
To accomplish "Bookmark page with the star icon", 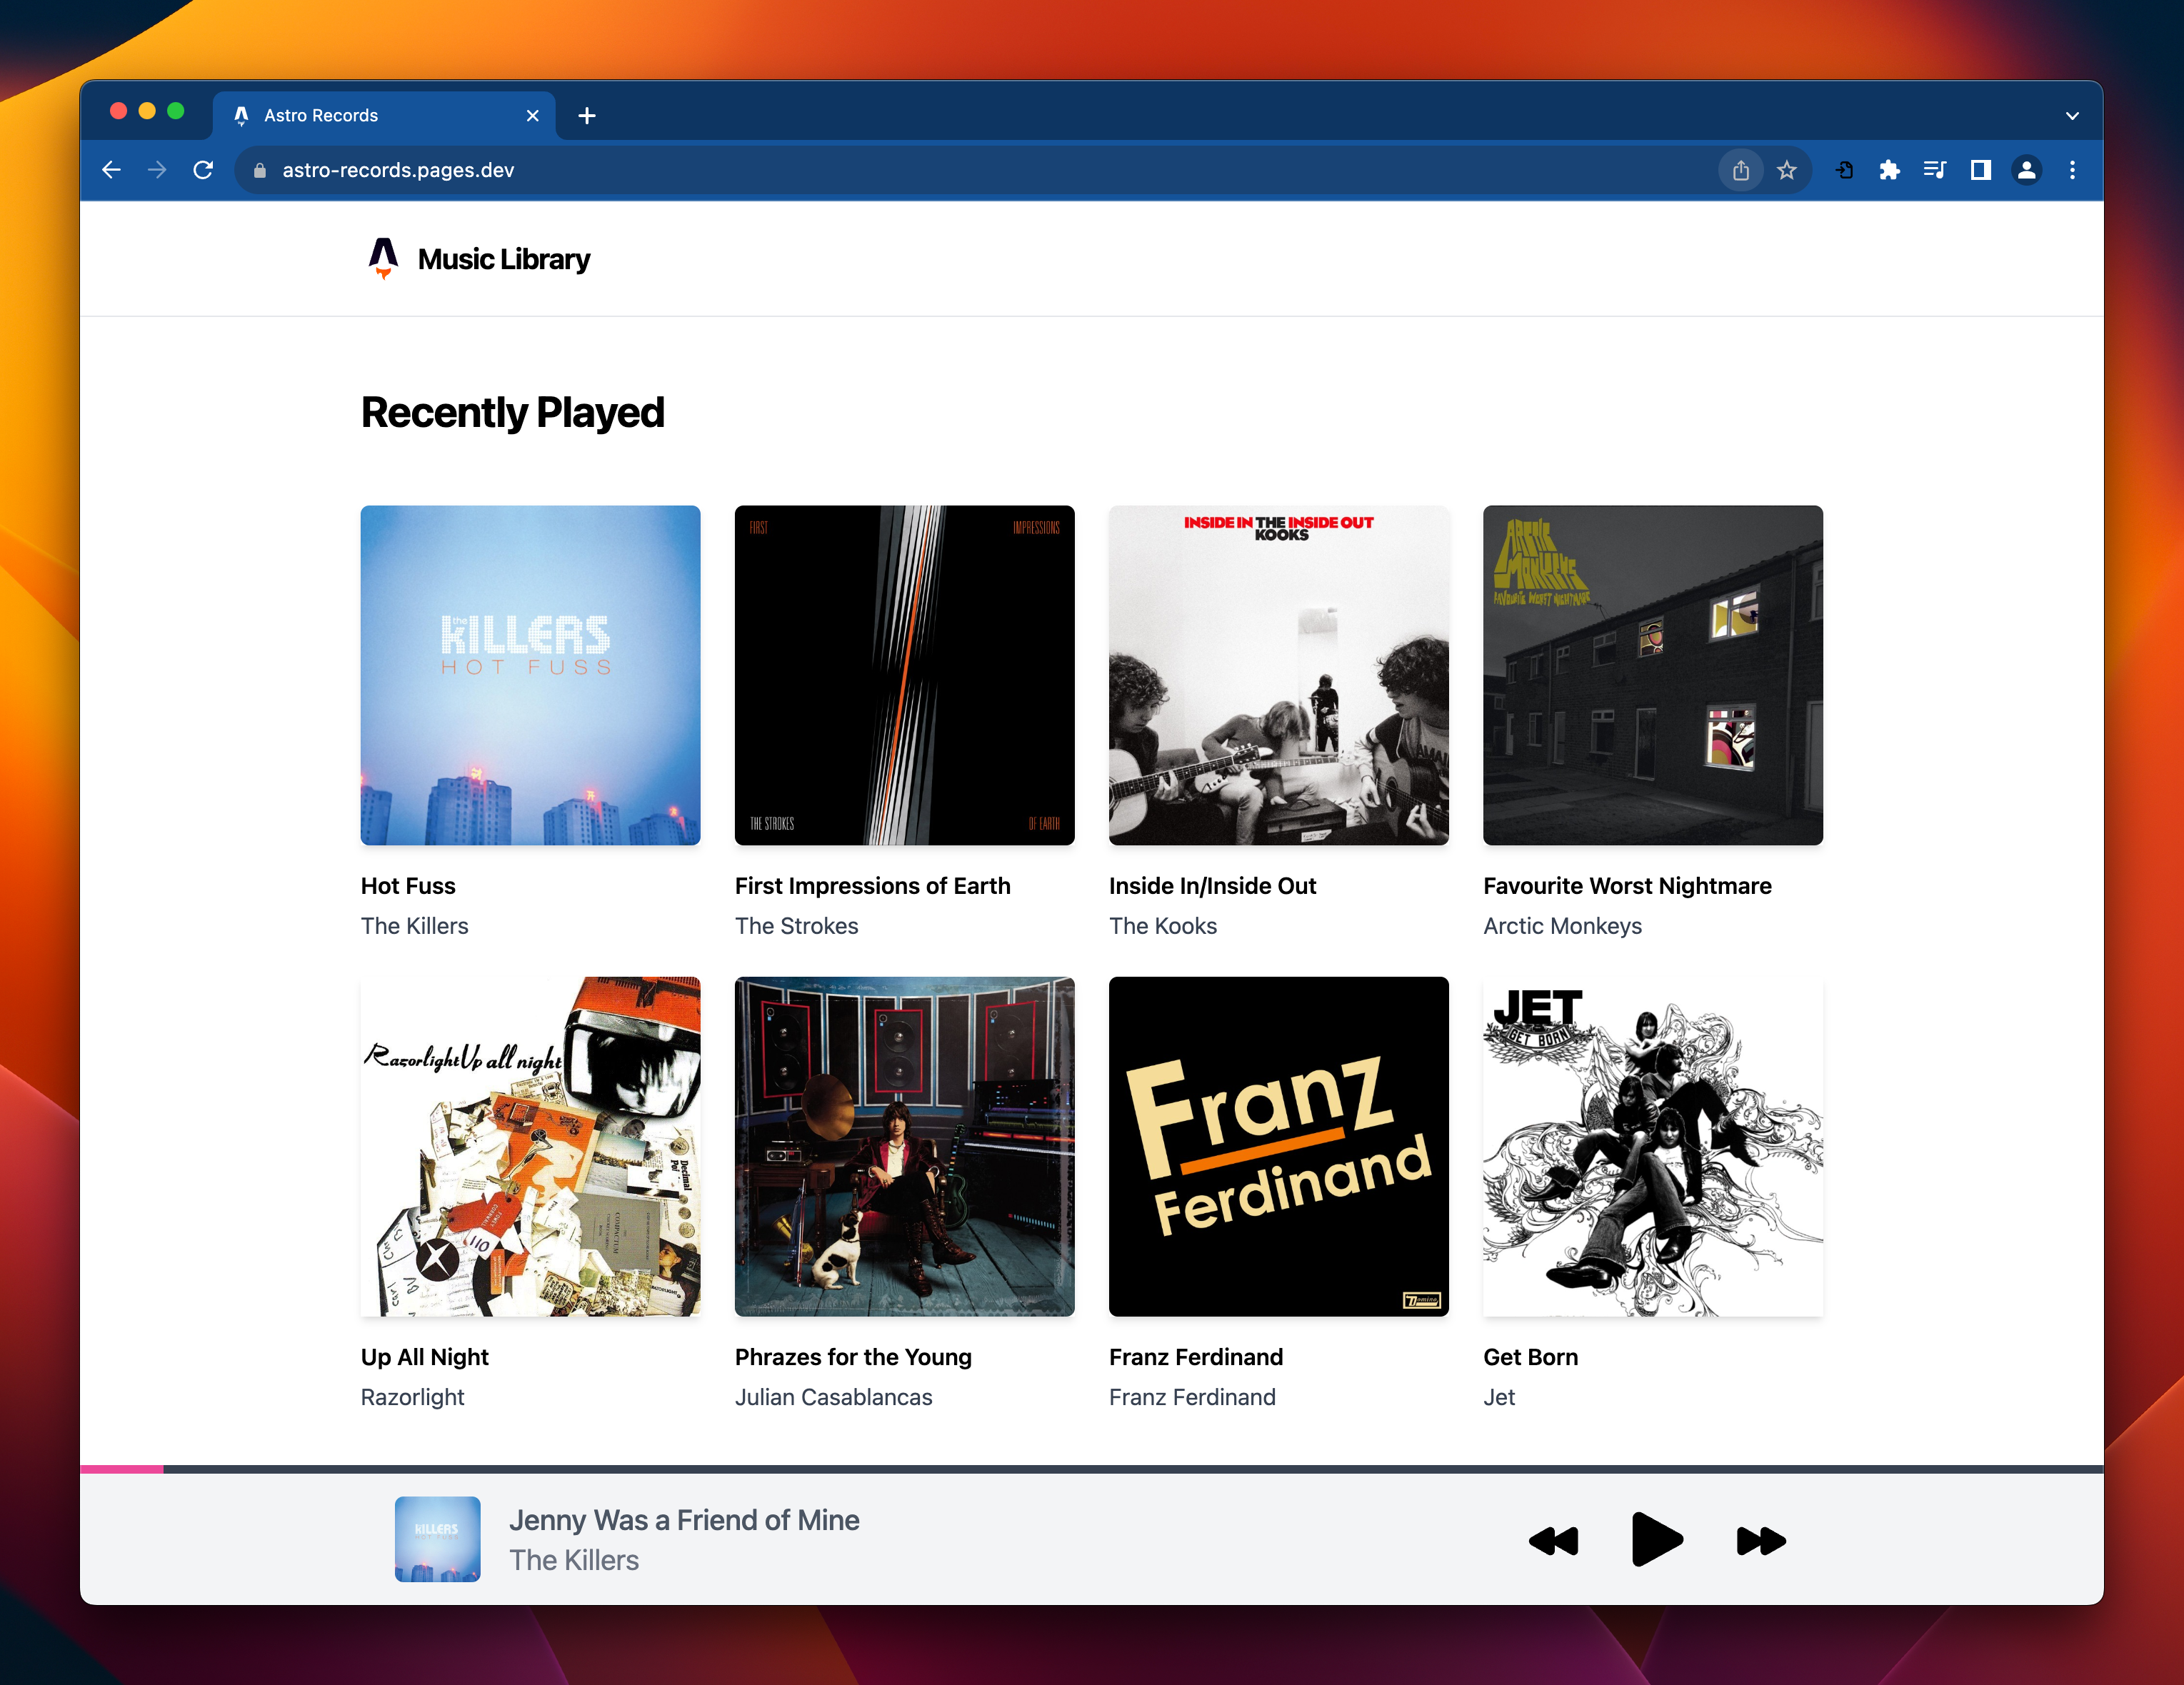I will tap(1787, 170).
